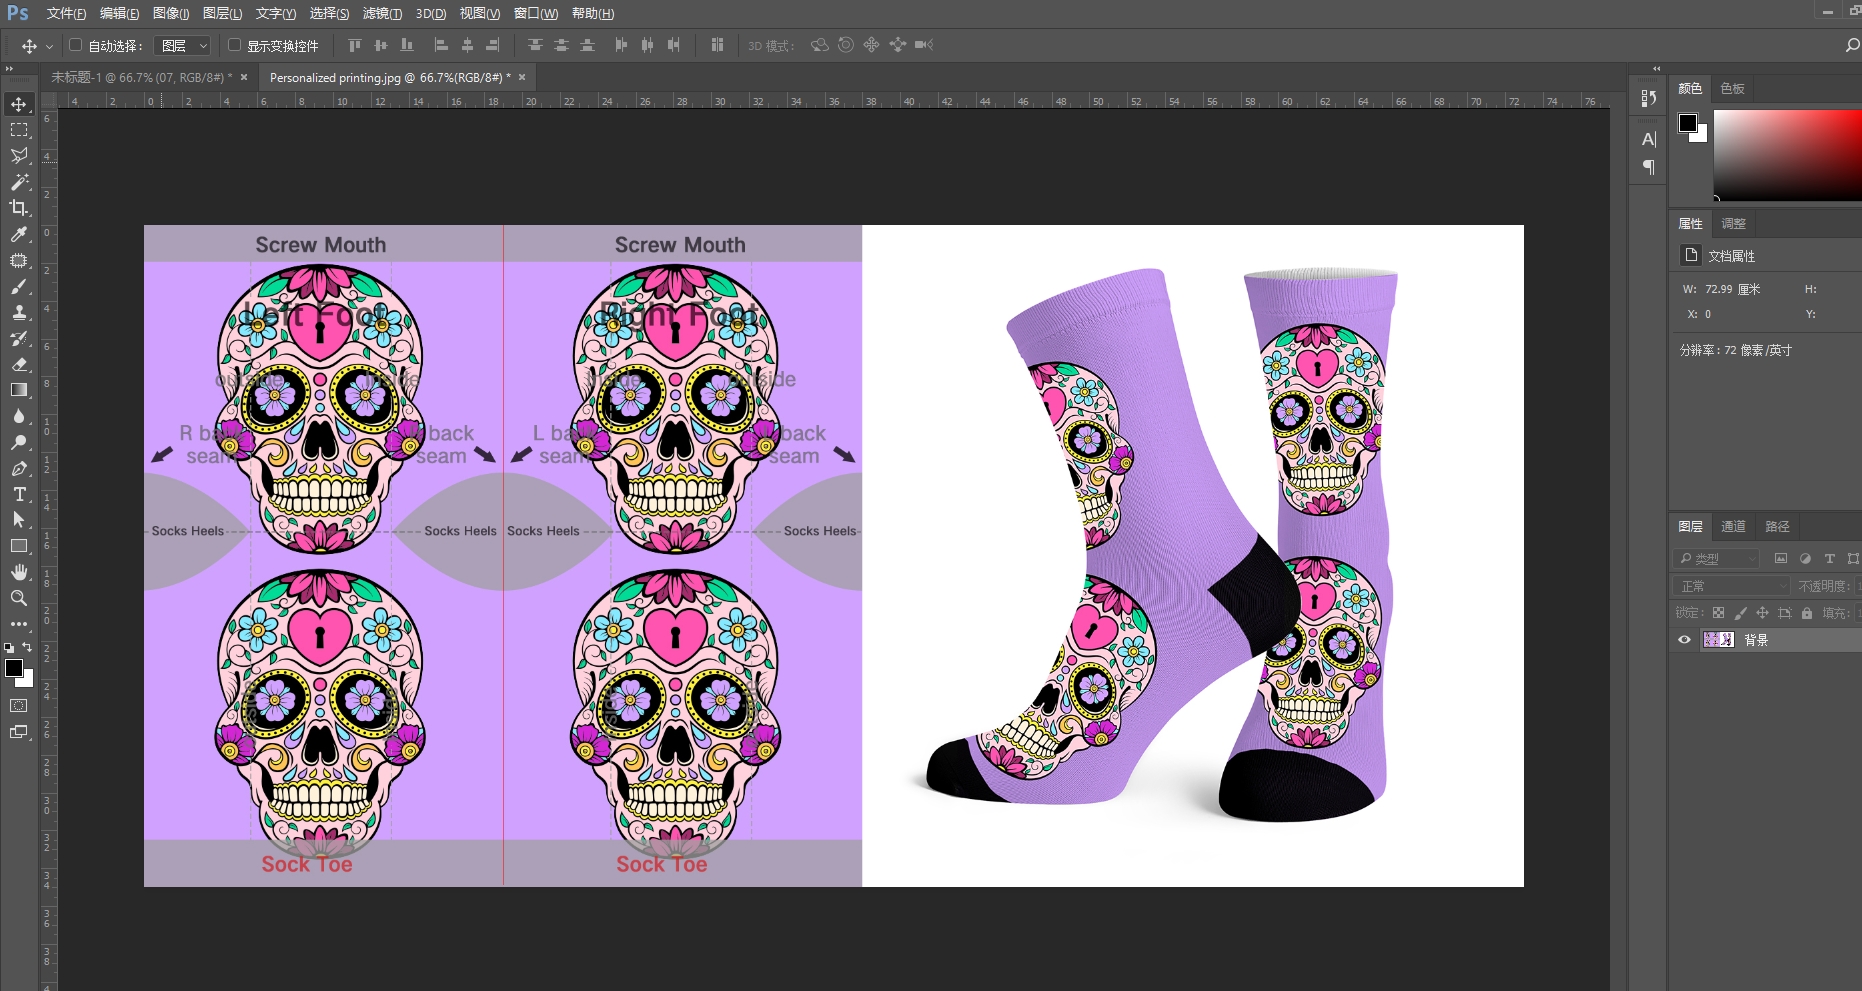Select the Zoom tool

coord(19,598)
